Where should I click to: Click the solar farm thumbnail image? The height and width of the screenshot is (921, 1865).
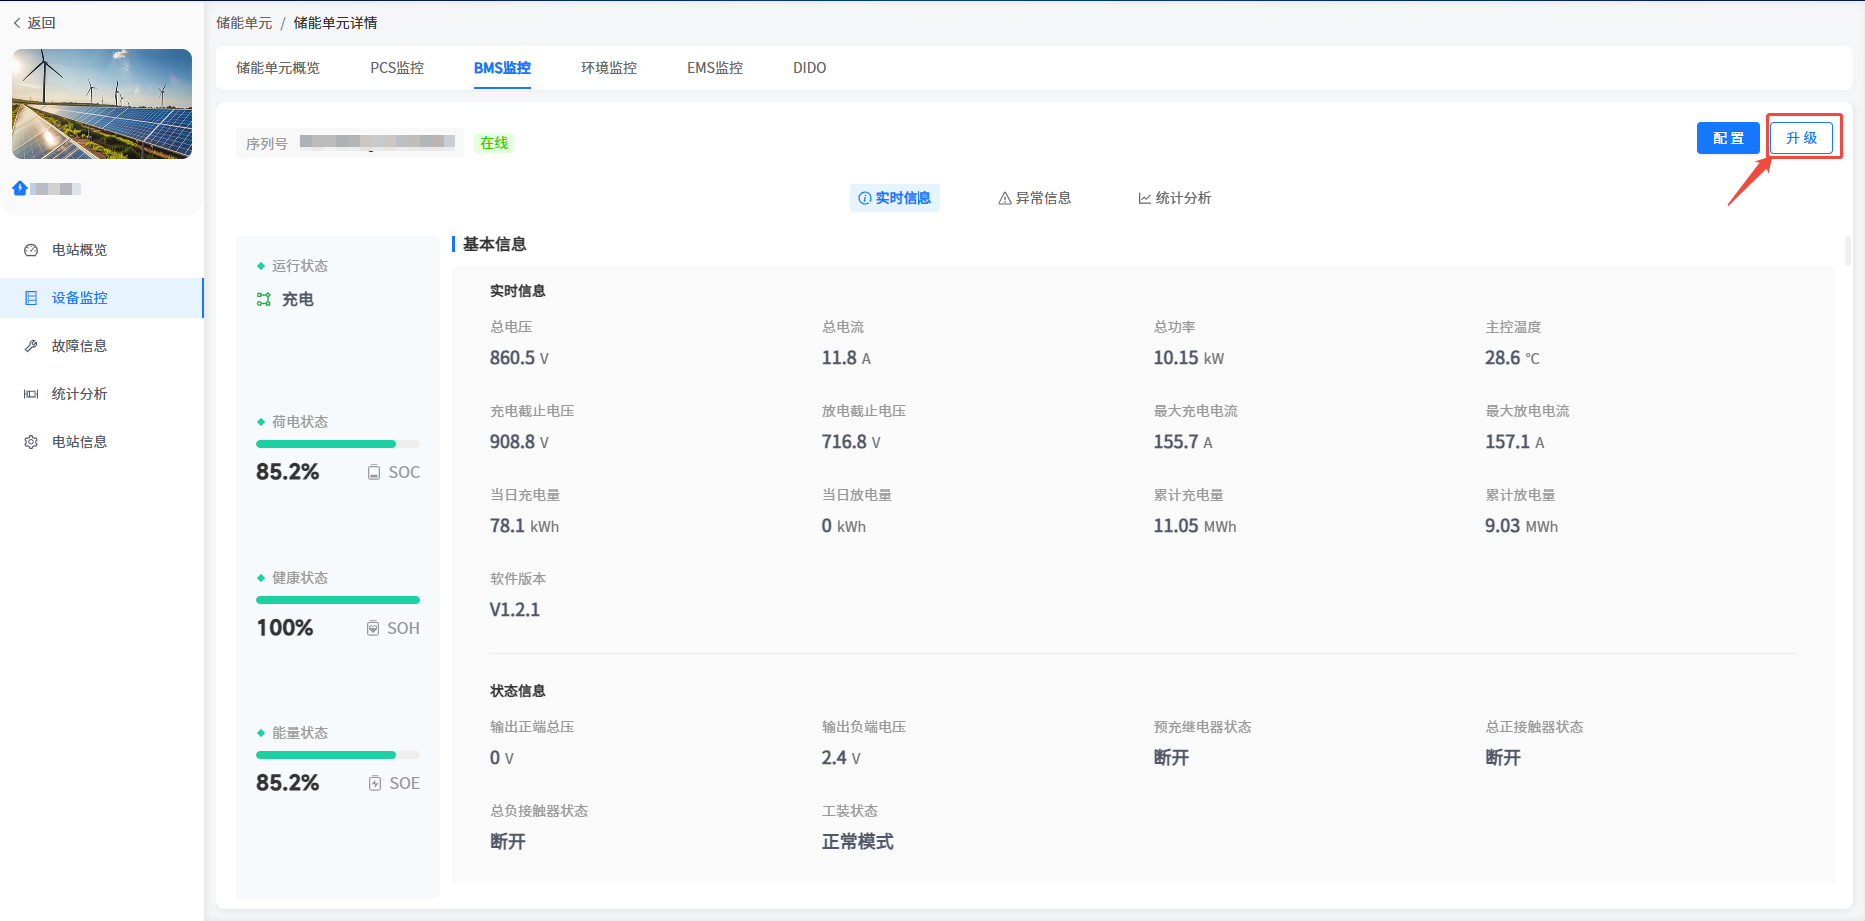[102, 104]
